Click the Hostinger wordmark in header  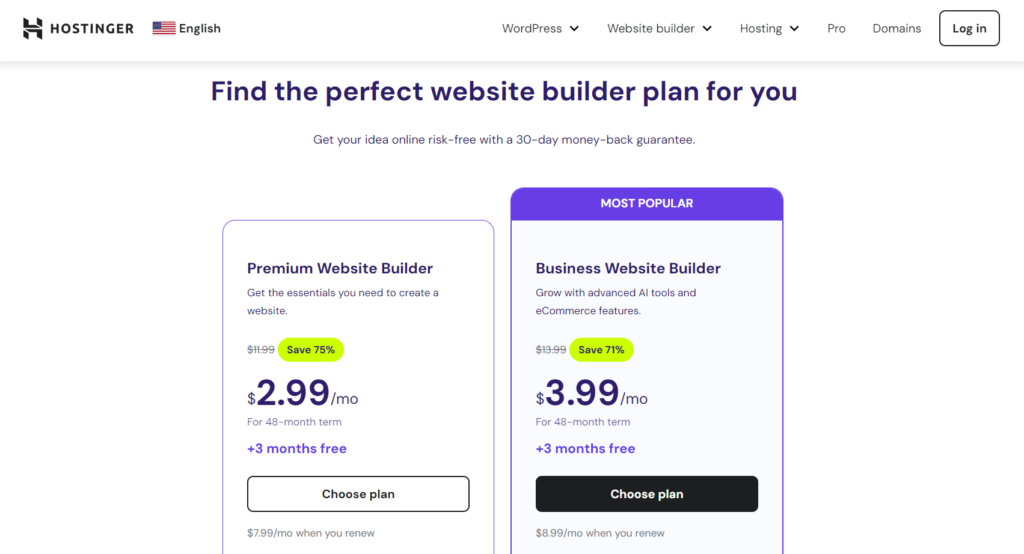click(92, 29)
